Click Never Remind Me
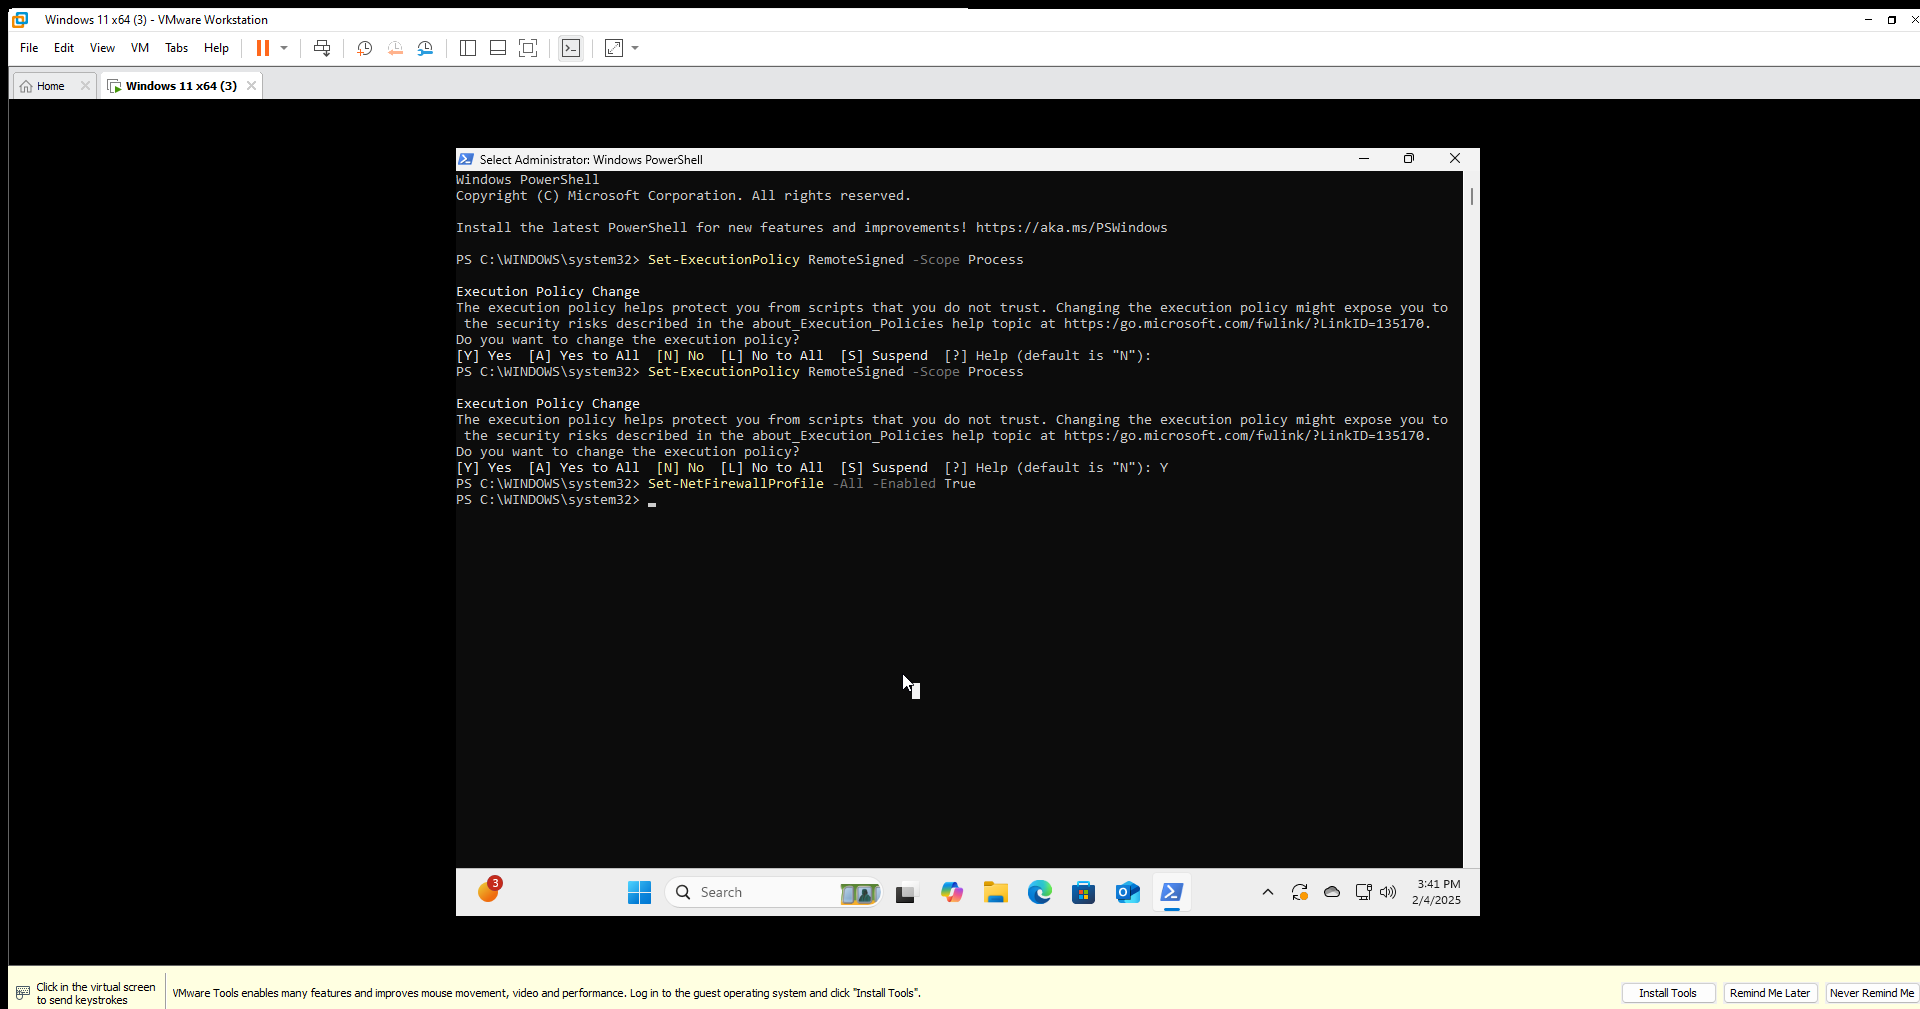This screenshot has width=1920, height=1009. pyautogui.click(x=1870, y=992)
